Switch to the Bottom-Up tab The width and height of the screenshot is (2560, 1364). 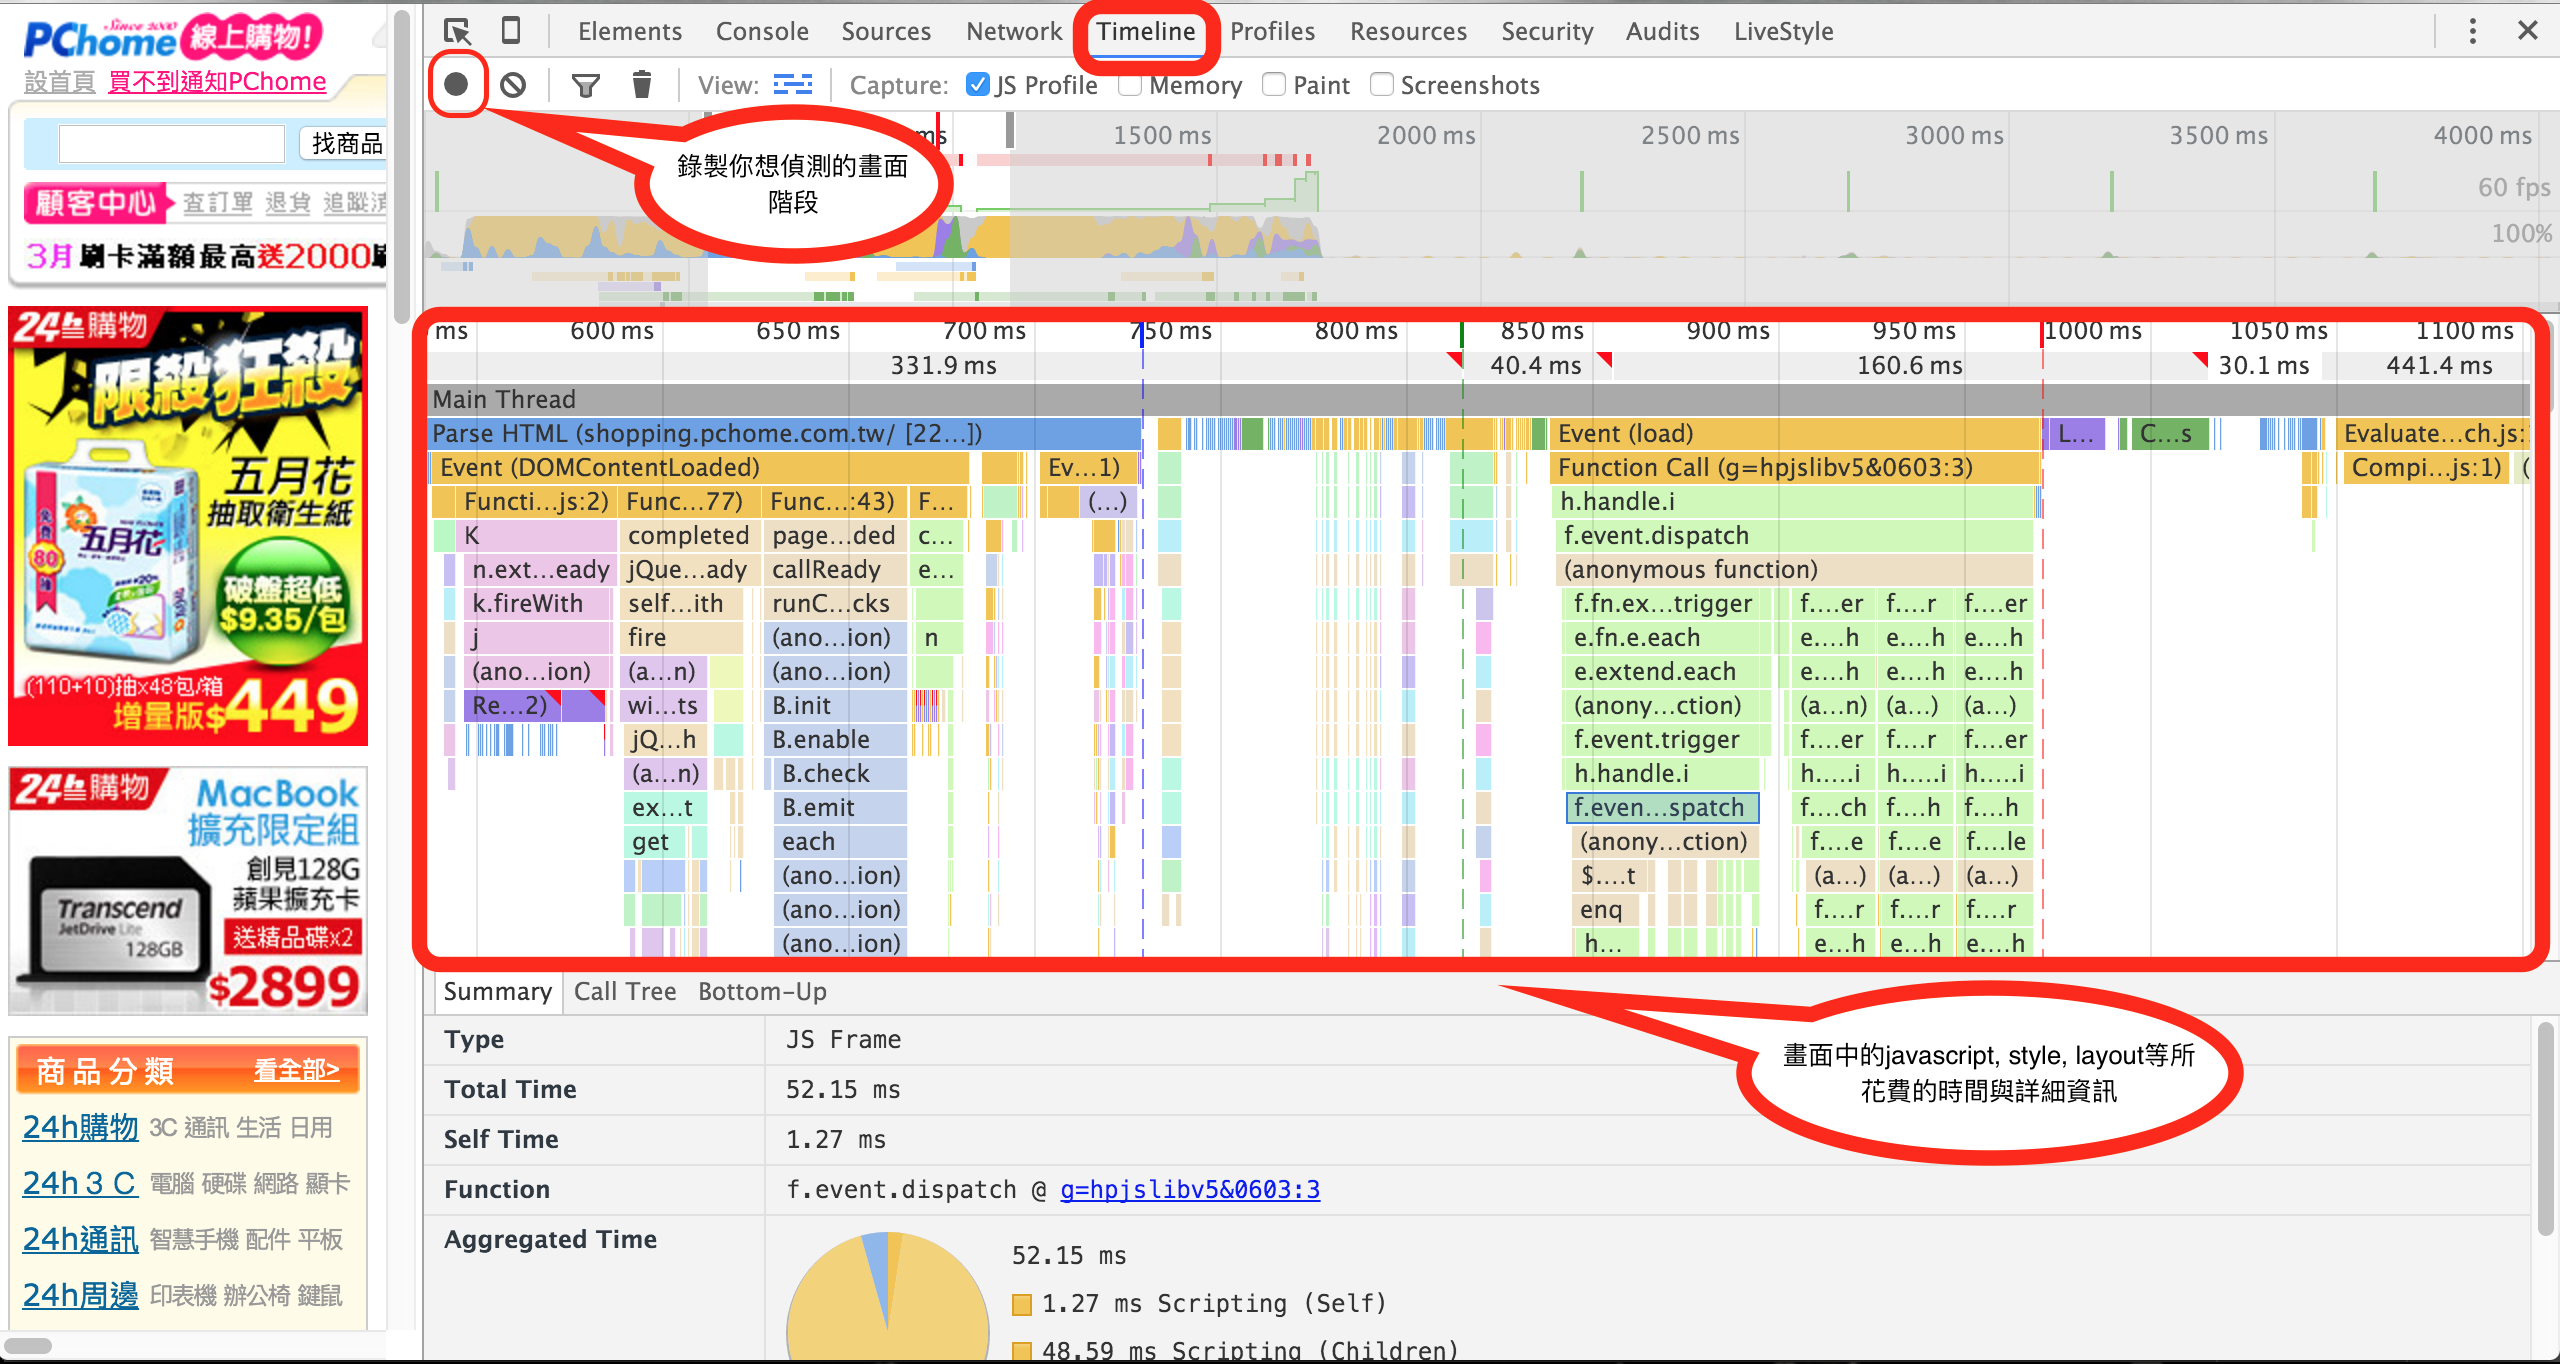pos(762,991)
